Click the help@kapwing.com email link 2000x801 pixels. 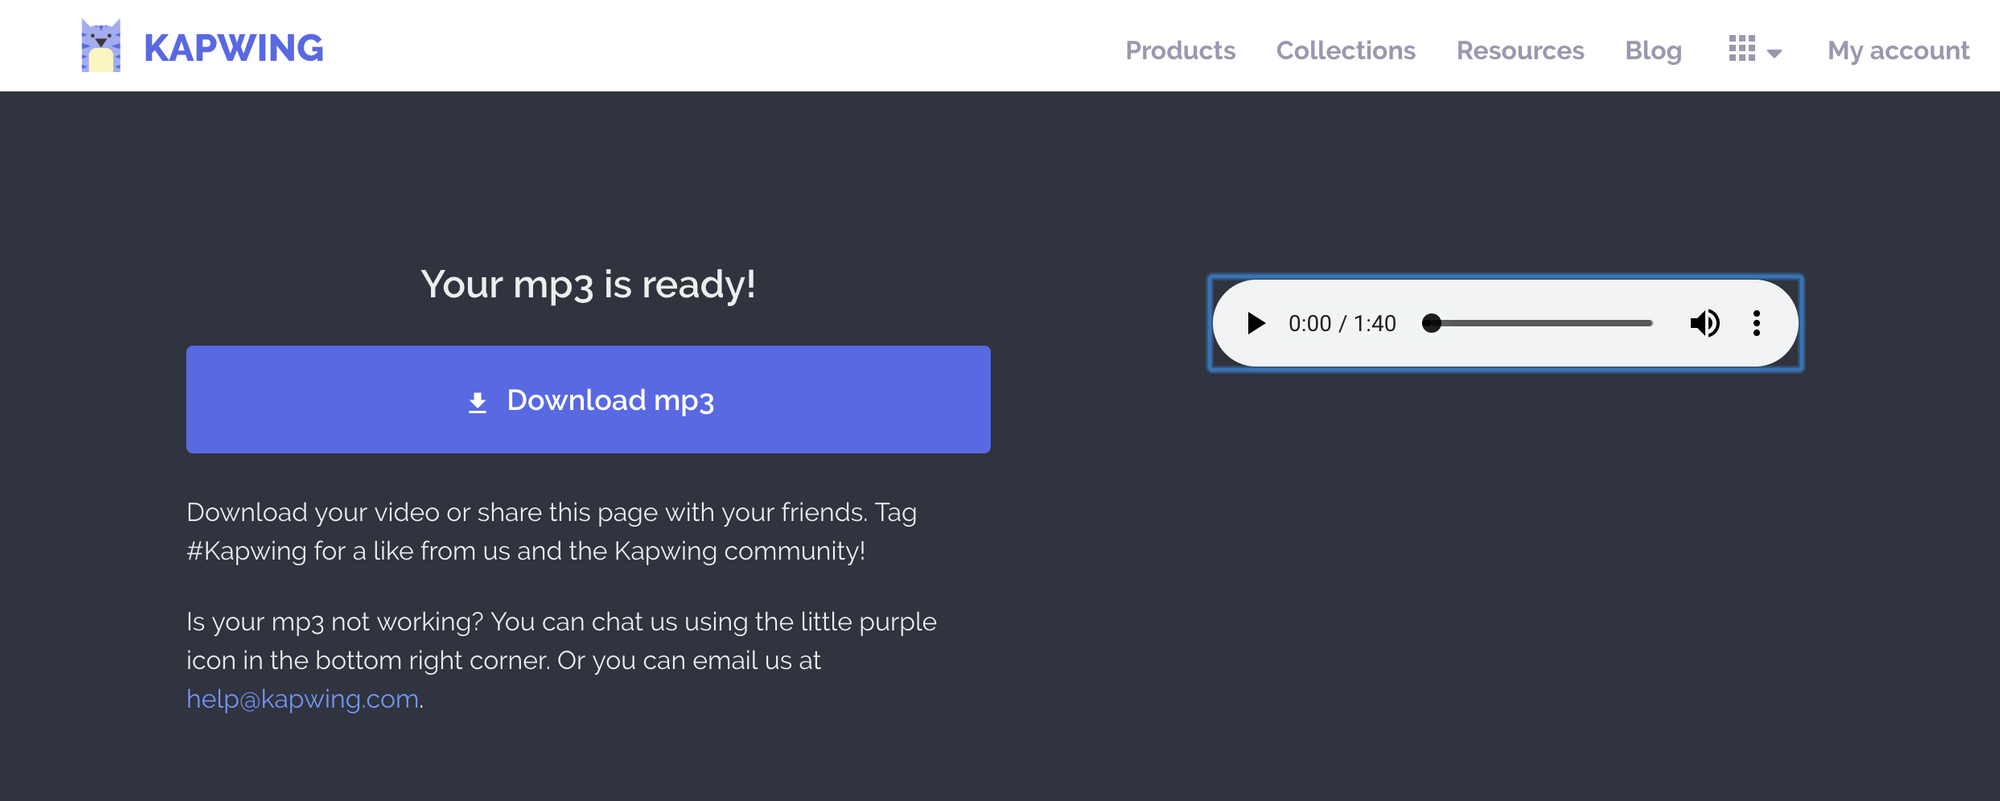point(302,699)
